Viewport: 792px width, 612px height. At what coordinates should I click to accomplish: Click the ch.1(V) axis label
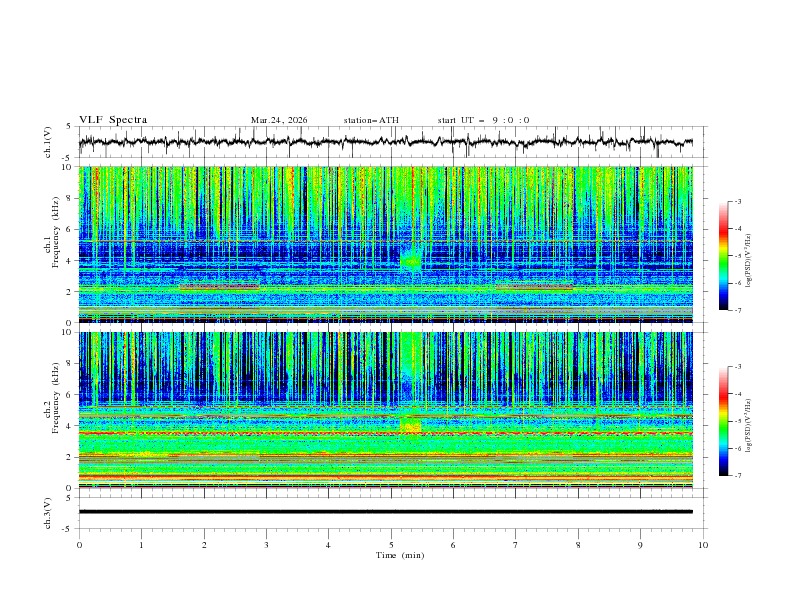(48, 142)
